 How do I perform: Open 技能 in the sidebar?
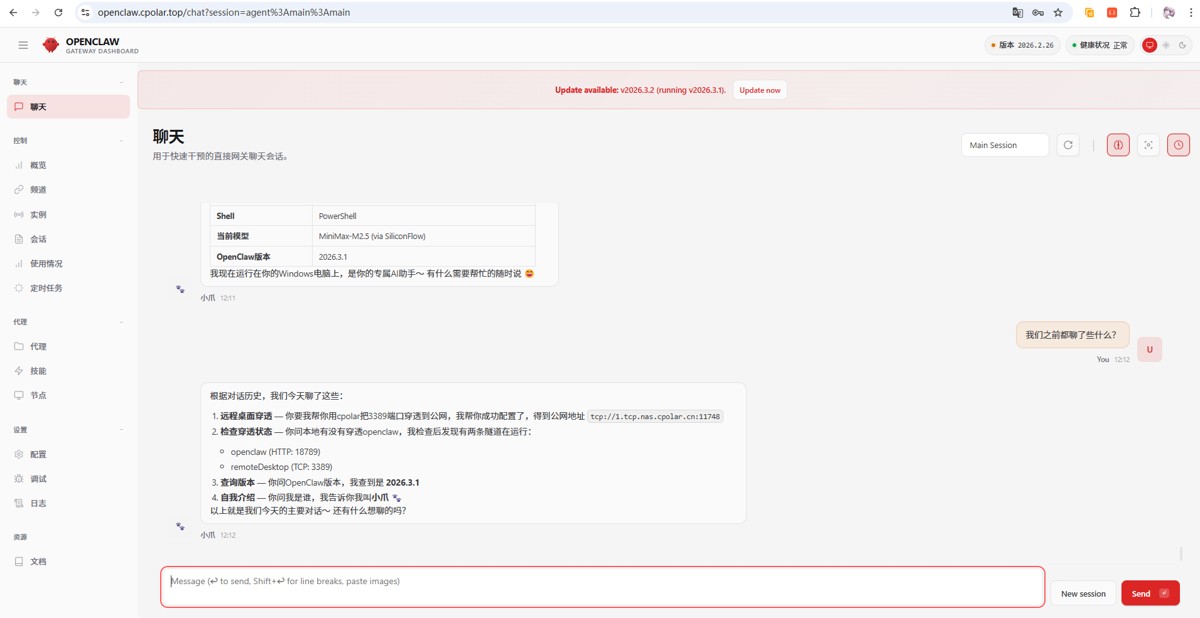(x=69, y=371)
